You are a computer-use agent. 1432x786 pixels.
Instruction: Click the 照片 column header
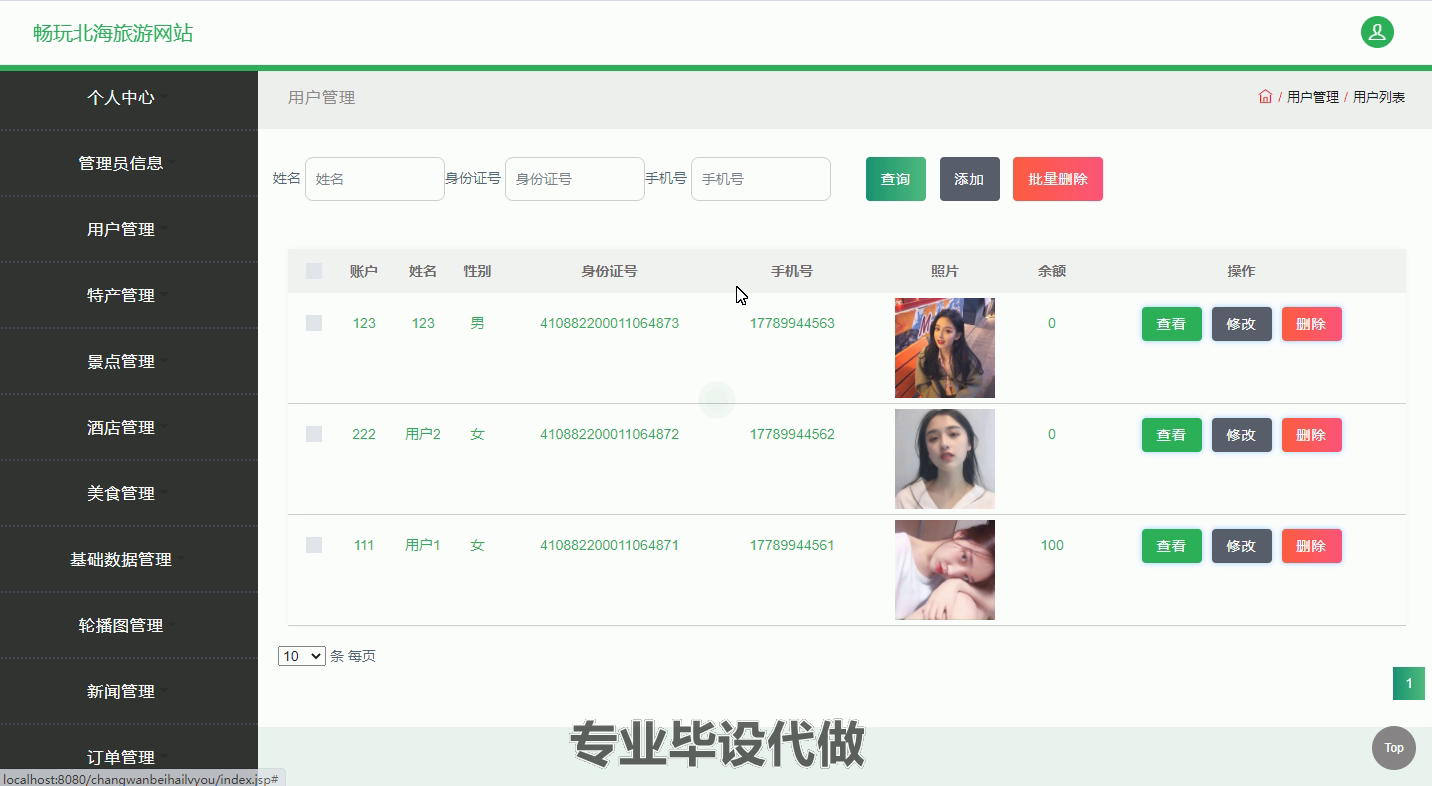point(945,271)
